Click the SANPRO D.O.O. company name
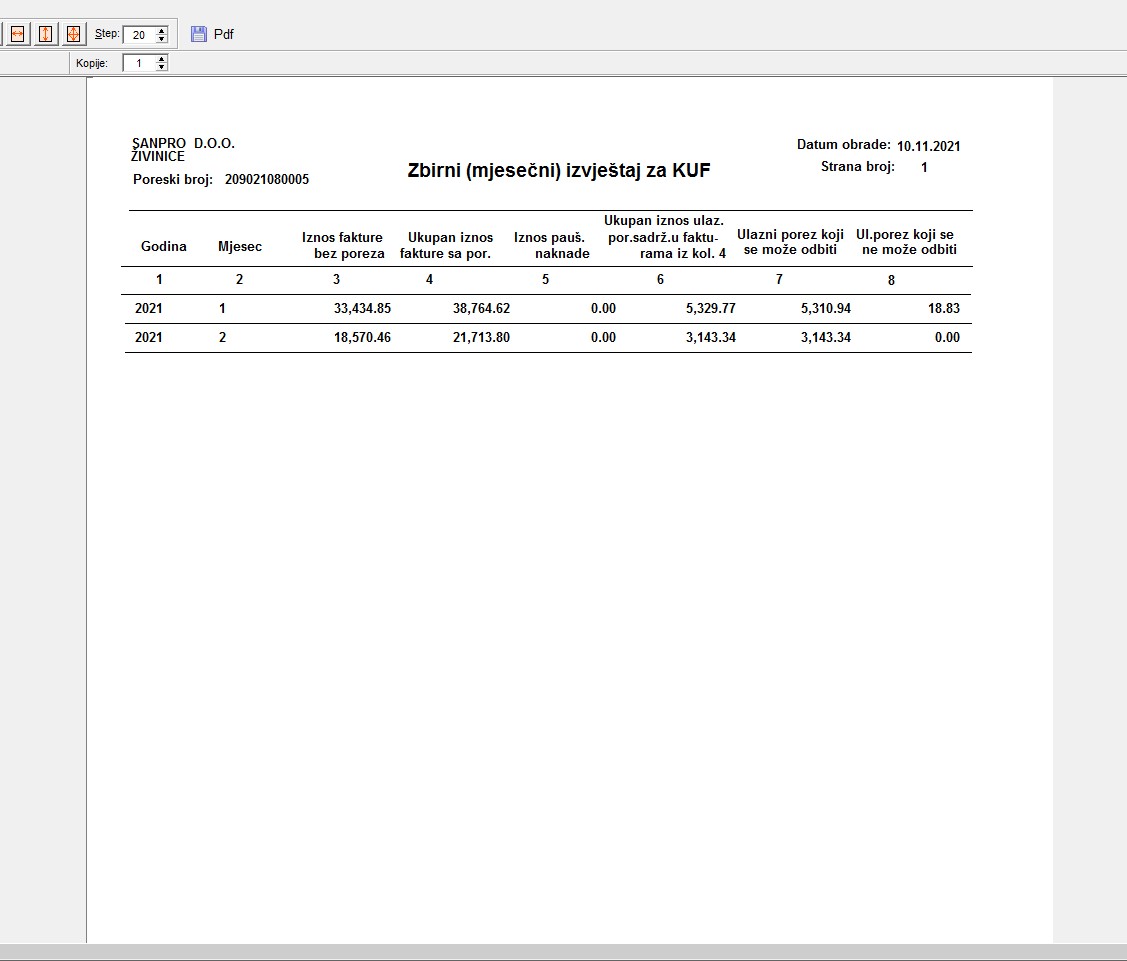Screen dimensions: 1127x961 point(183,143)
